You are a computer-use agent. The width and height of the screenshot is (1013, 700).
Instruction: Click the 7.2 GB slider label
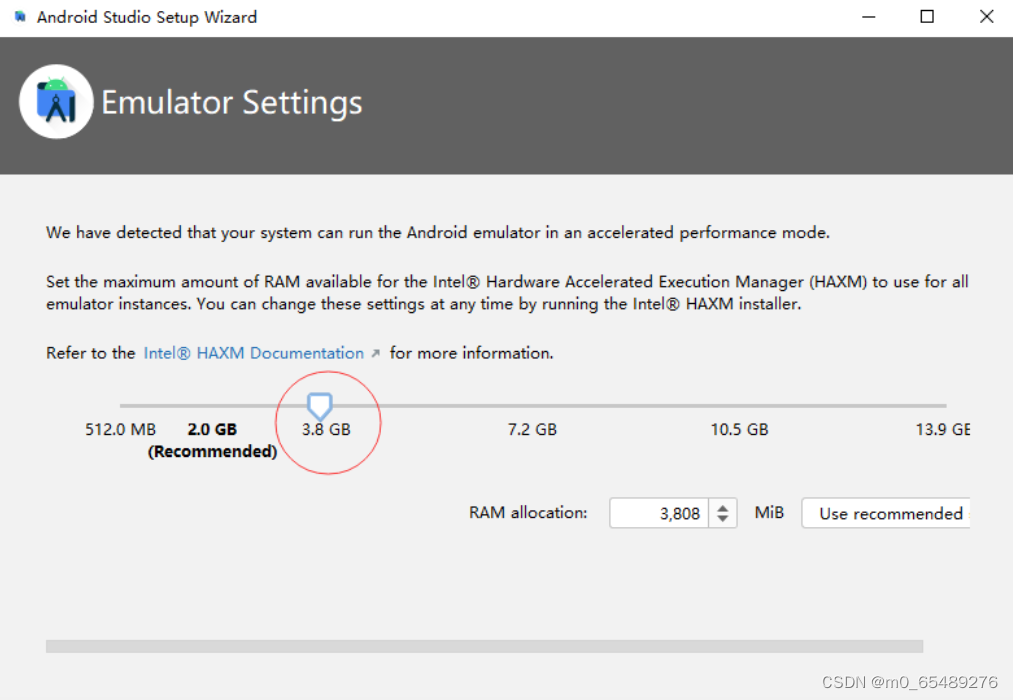point(532,430)
